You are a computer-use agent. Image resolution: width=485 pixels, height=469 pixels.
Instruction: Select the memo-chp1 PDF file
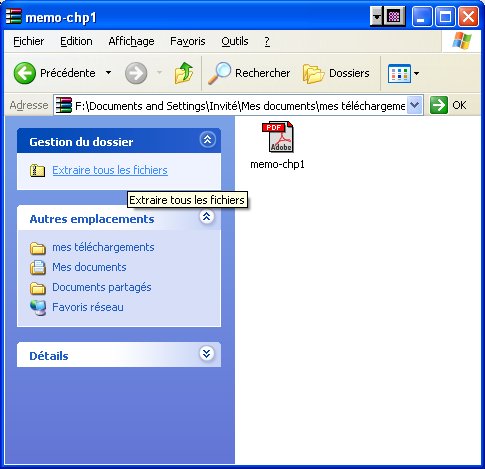(x=277, y=145)
